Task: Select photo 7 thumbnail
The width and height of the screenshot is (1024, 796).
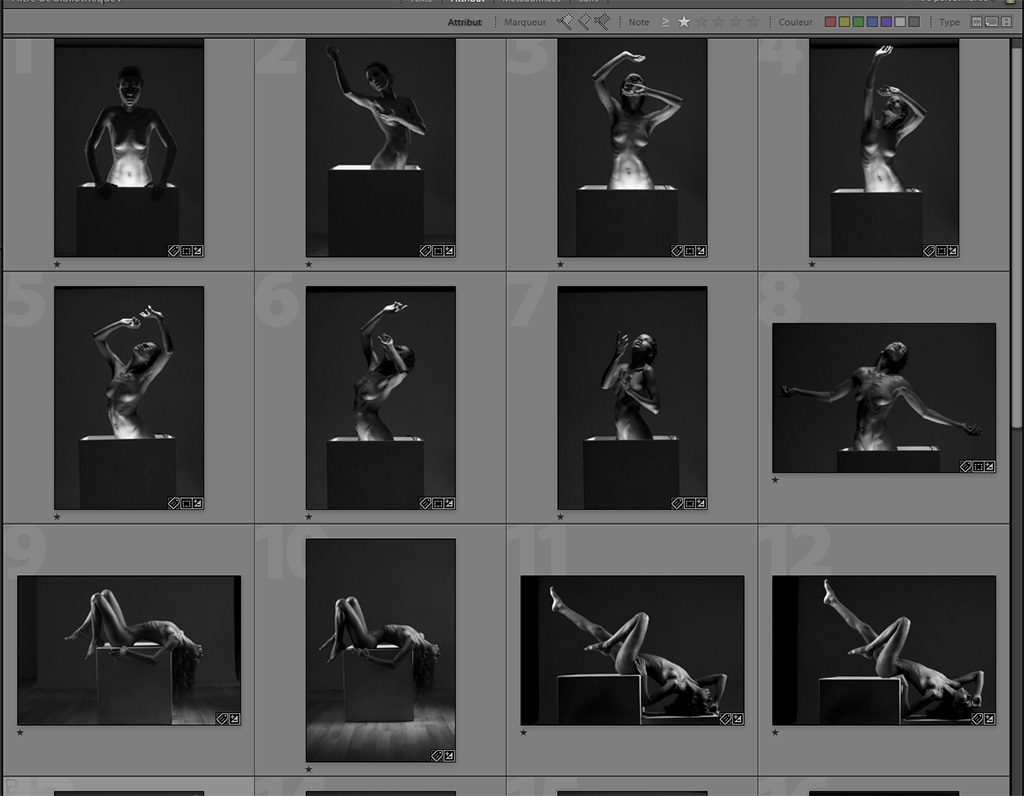Action: click(x=632, y=398)
